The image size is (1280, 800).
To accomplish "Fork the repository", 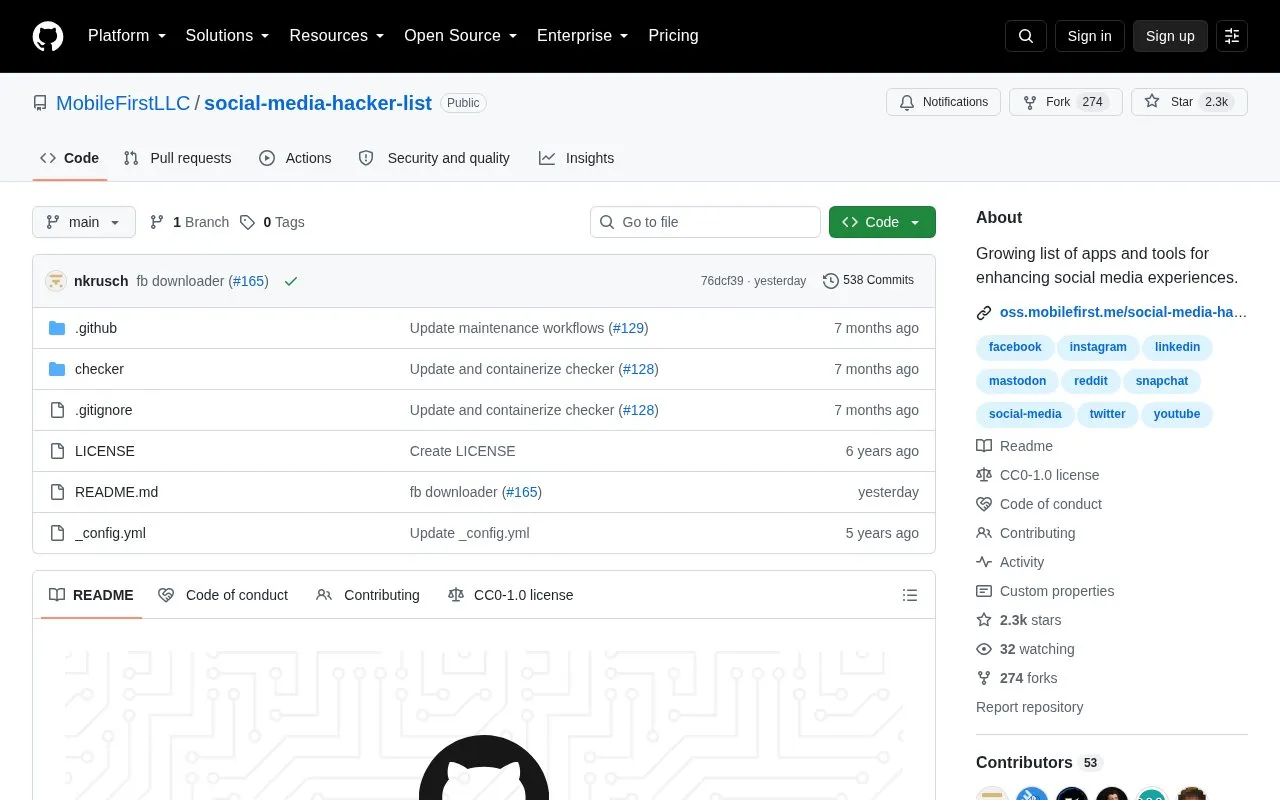I will click(x=1065, y=102).
